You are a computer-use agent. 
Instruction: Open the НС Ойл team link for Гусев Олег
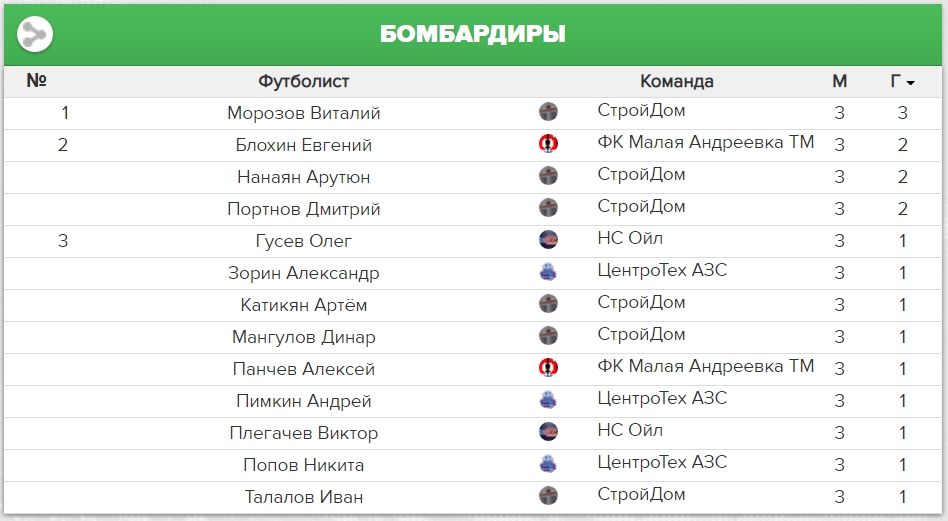click(x=630, y=239)
